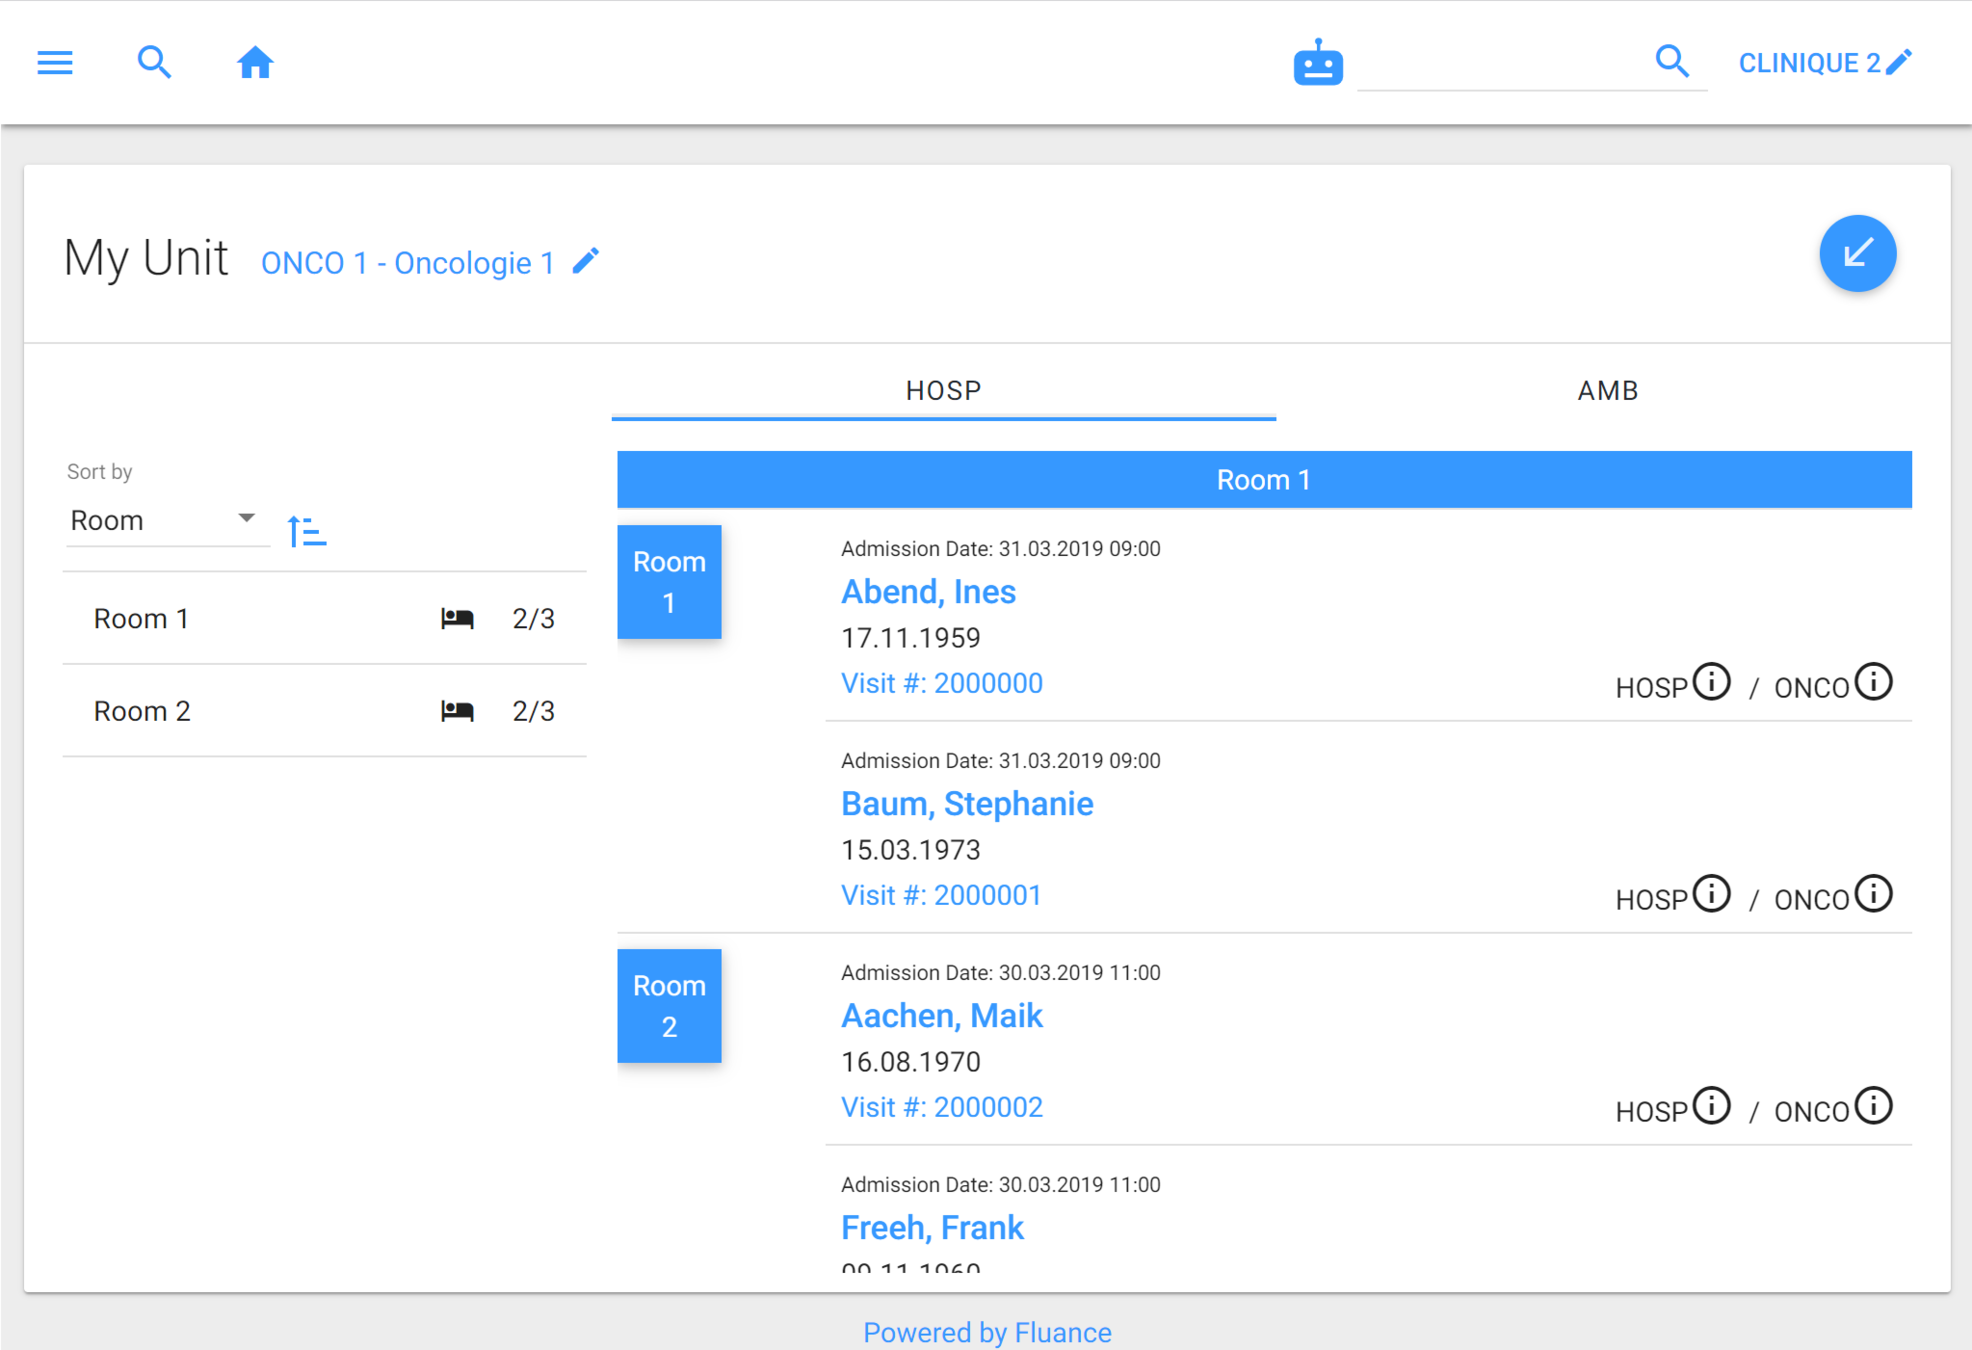
Task: Show ONCO info for Baum, Stephanie
Action: pos(1874,894)
